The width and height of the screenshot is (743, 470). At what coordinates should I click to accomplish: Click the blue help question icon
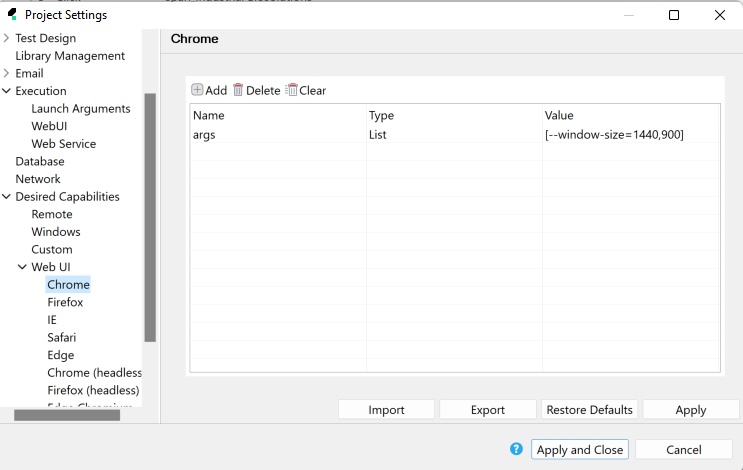click(516, 449)
